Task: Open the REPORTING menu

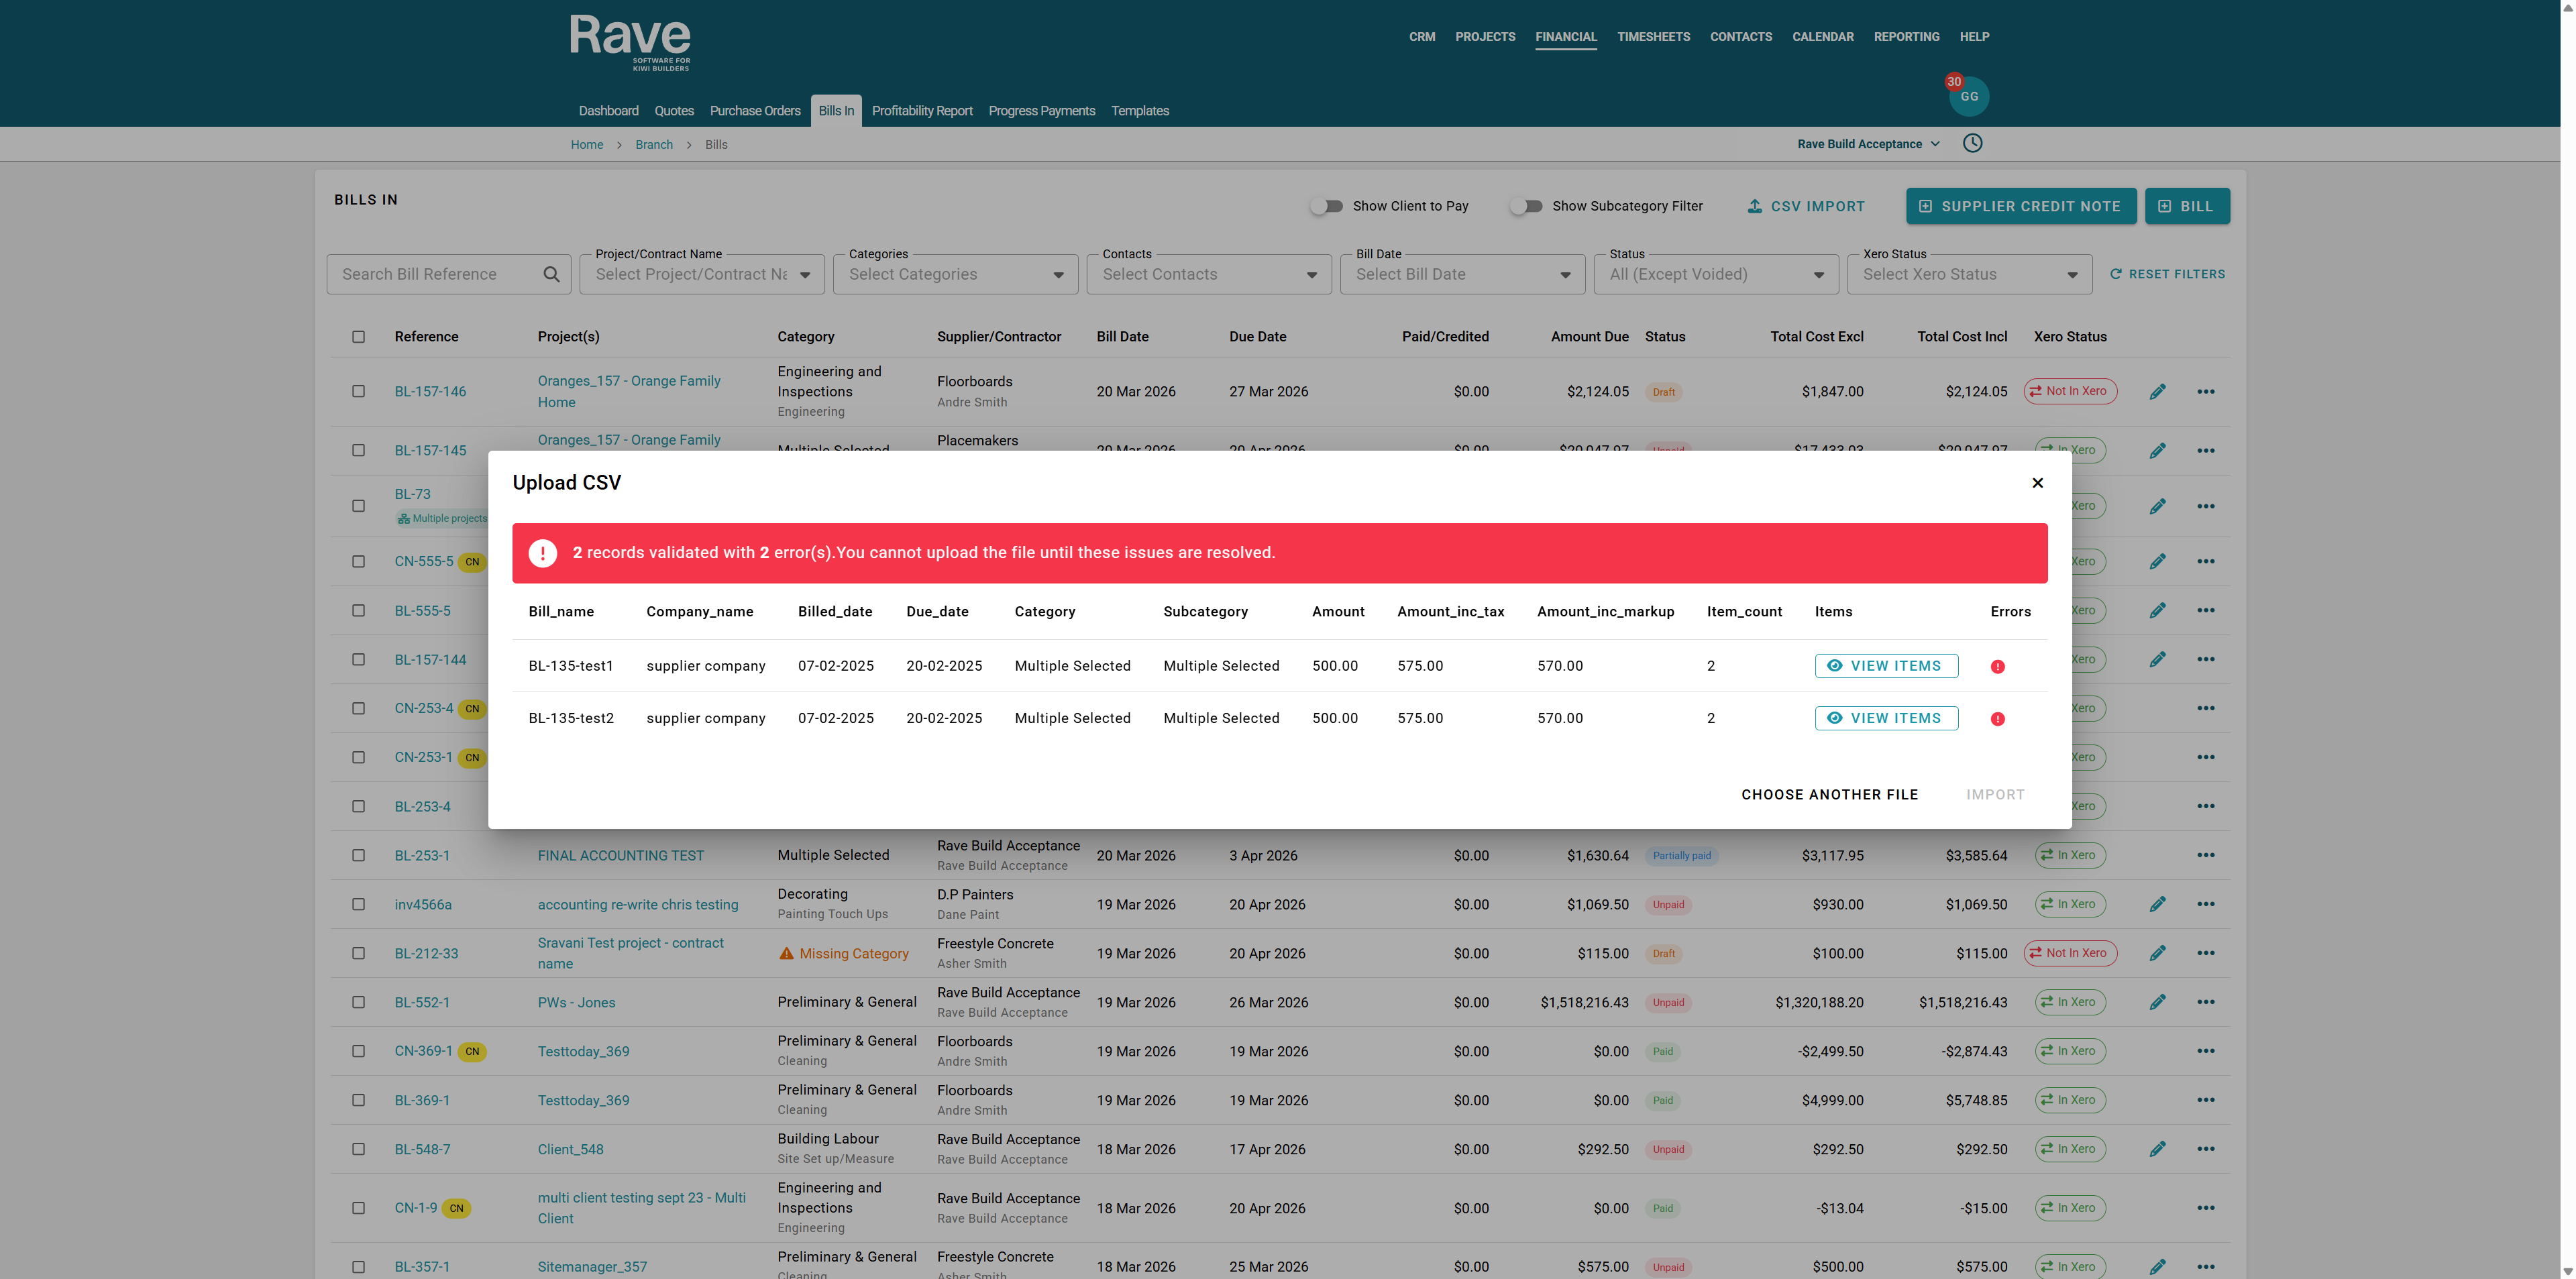Action: (x=1906, y=37)
